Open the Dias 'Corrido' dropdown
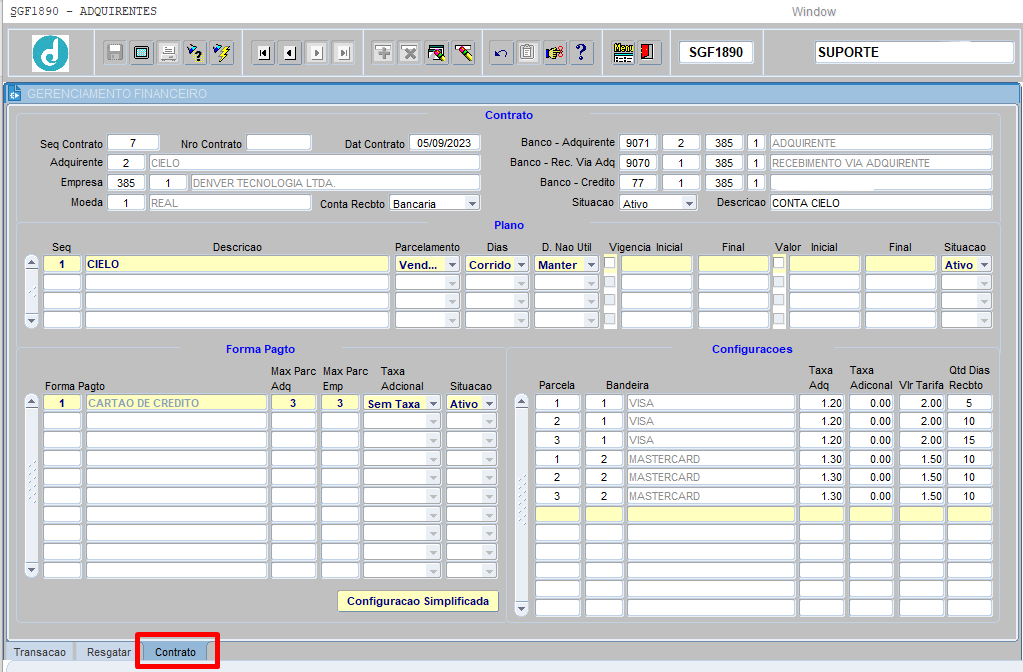 point(521,265)
